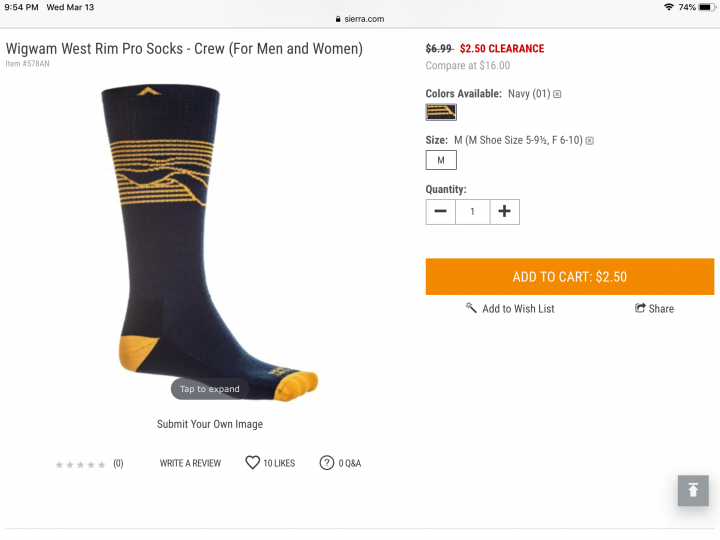Image resolution: width=720 pixels, height=540 pixels.
Task: Click the heart icon next to 10 Likes
Action: (x=252, y=462)
